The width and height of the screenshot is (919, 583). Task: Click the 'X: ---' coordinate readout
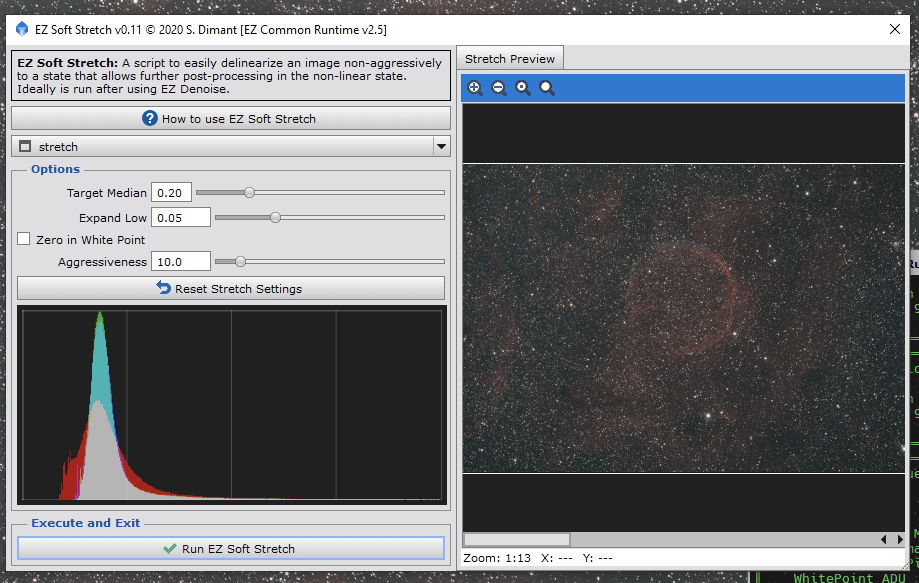point(557,558)
